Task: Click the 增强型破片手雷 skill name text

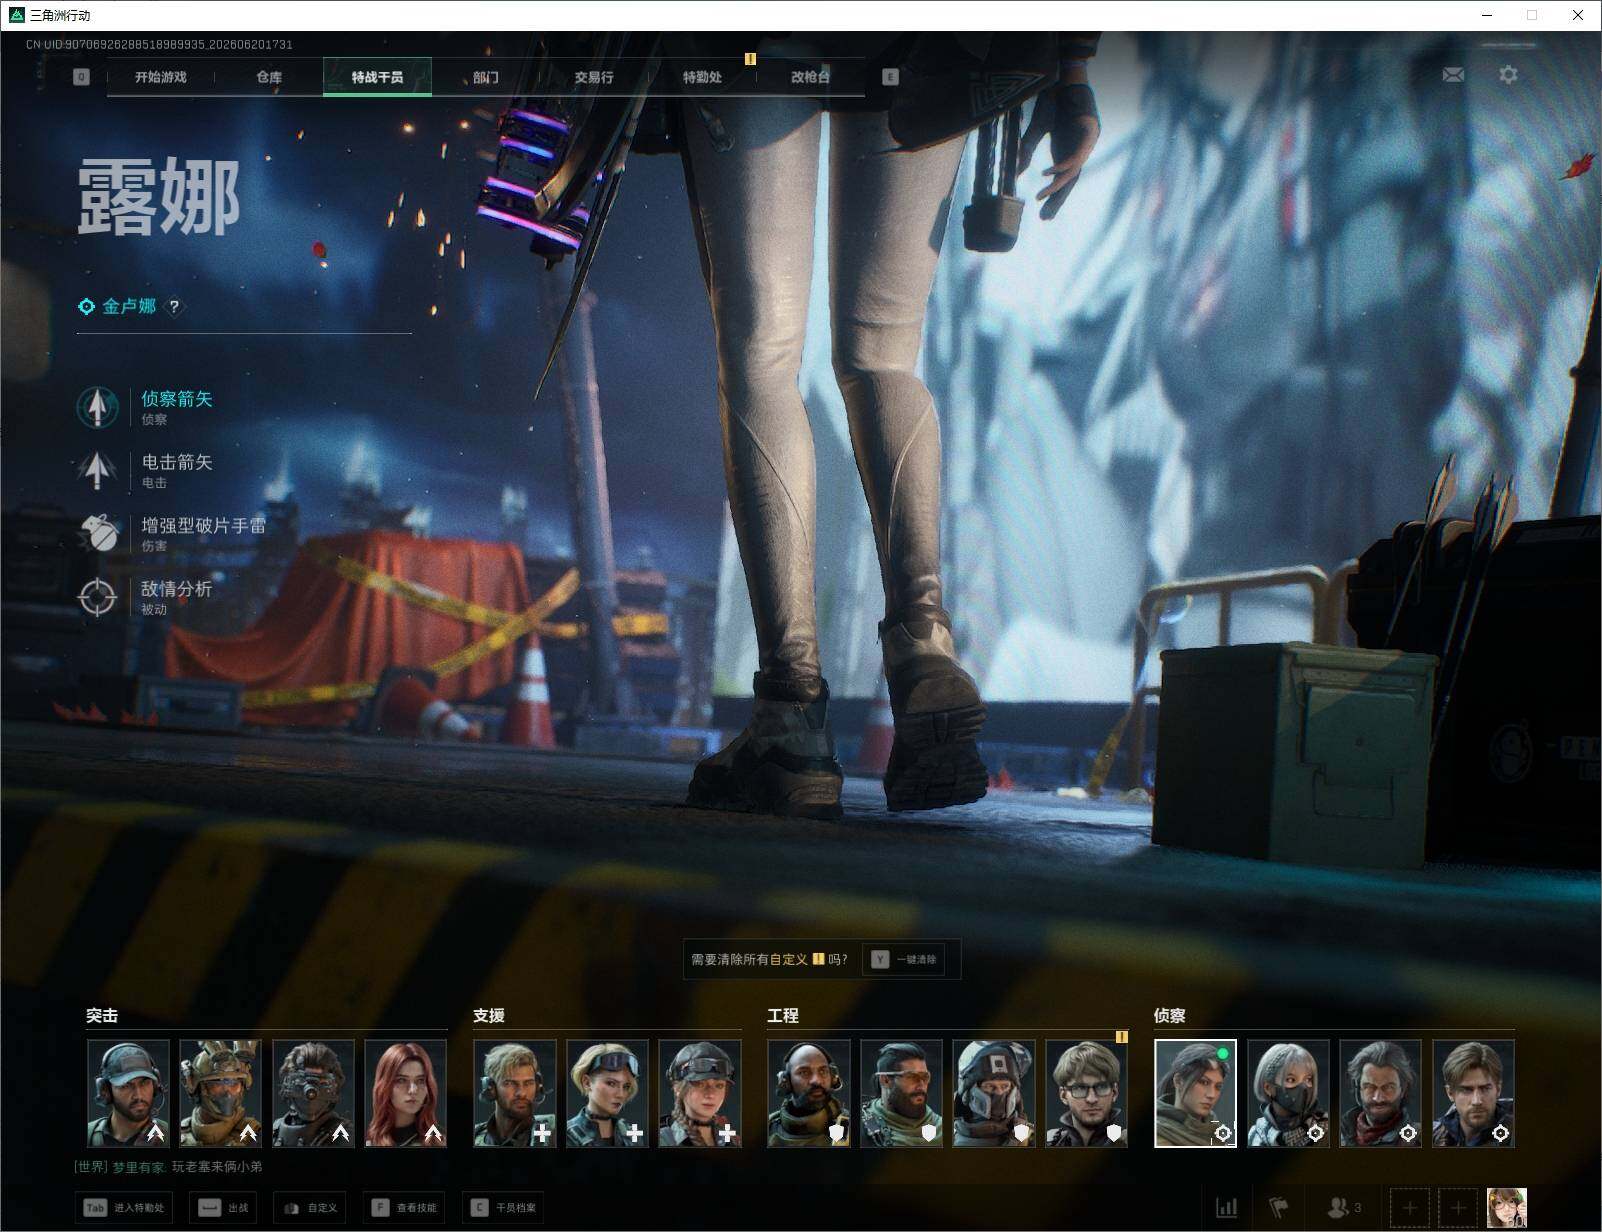Action: [204, 525]
